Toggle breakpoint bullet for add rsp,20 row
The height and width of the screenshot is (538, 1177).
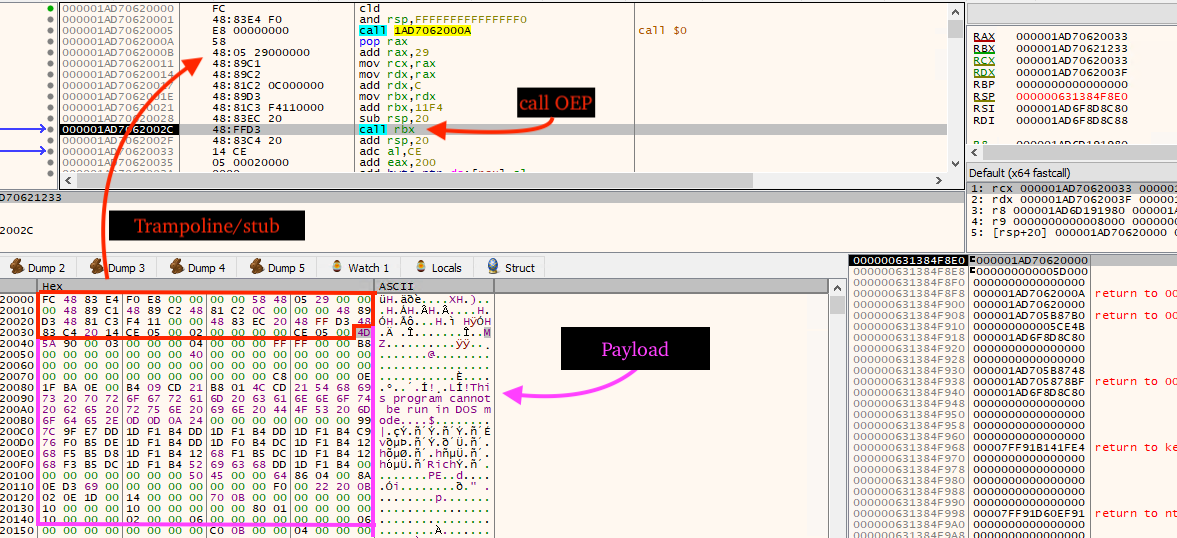point(50,140)
